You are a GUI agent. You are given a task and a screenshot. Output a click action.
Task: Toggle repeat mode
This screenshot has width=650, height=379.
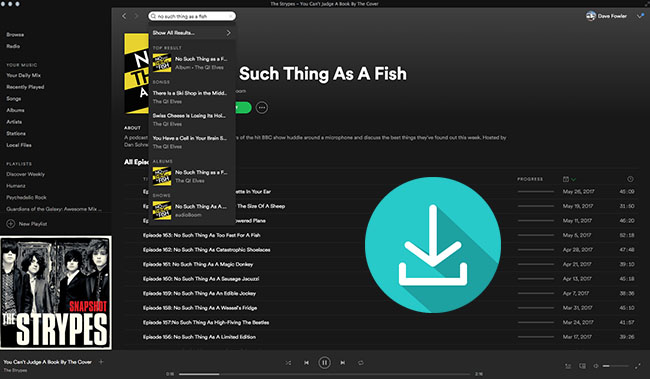pyautogui.click(x=361, y=363)
